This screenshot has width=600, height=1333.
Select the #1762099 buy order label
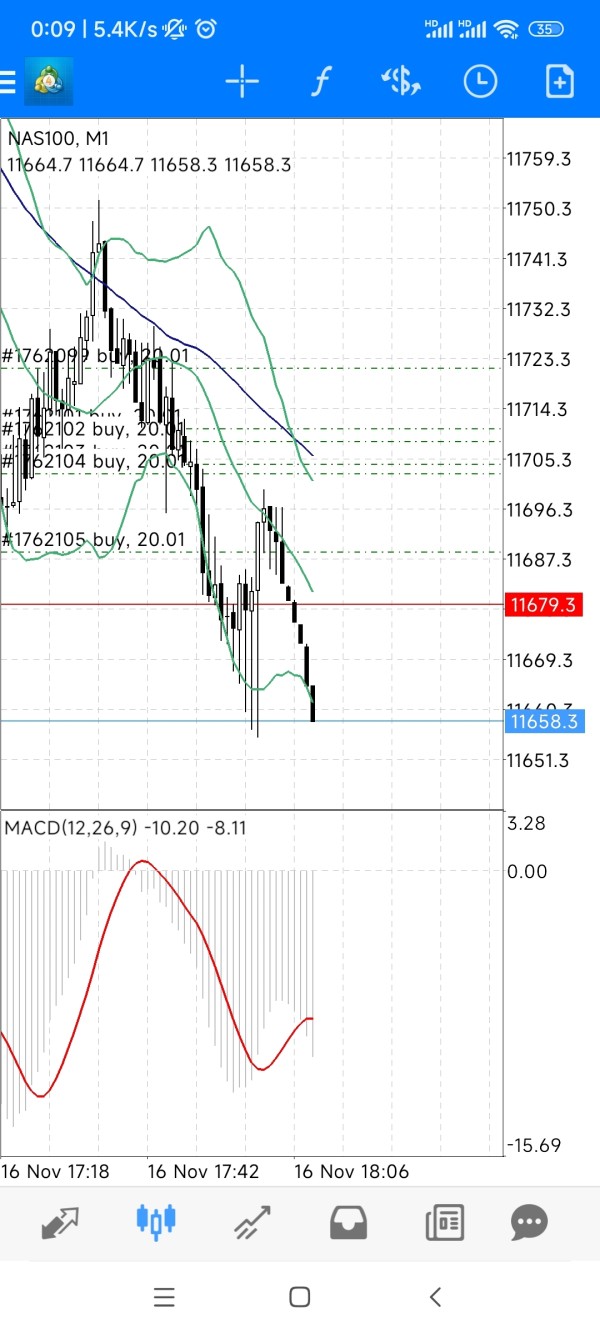tap(95, 355)
